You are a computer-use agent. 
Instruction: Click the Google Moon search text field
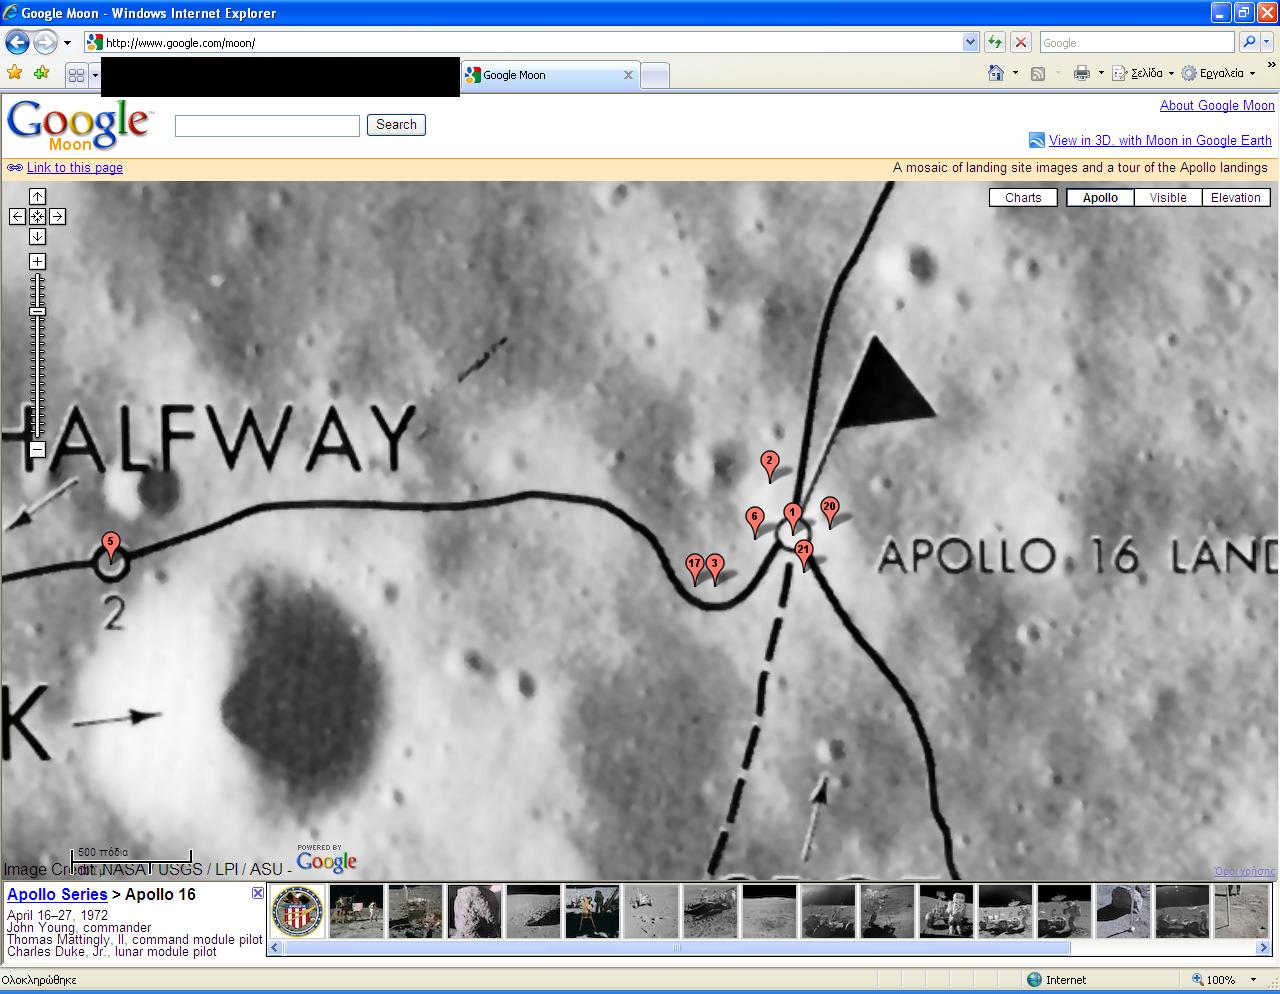click(267, 125)
